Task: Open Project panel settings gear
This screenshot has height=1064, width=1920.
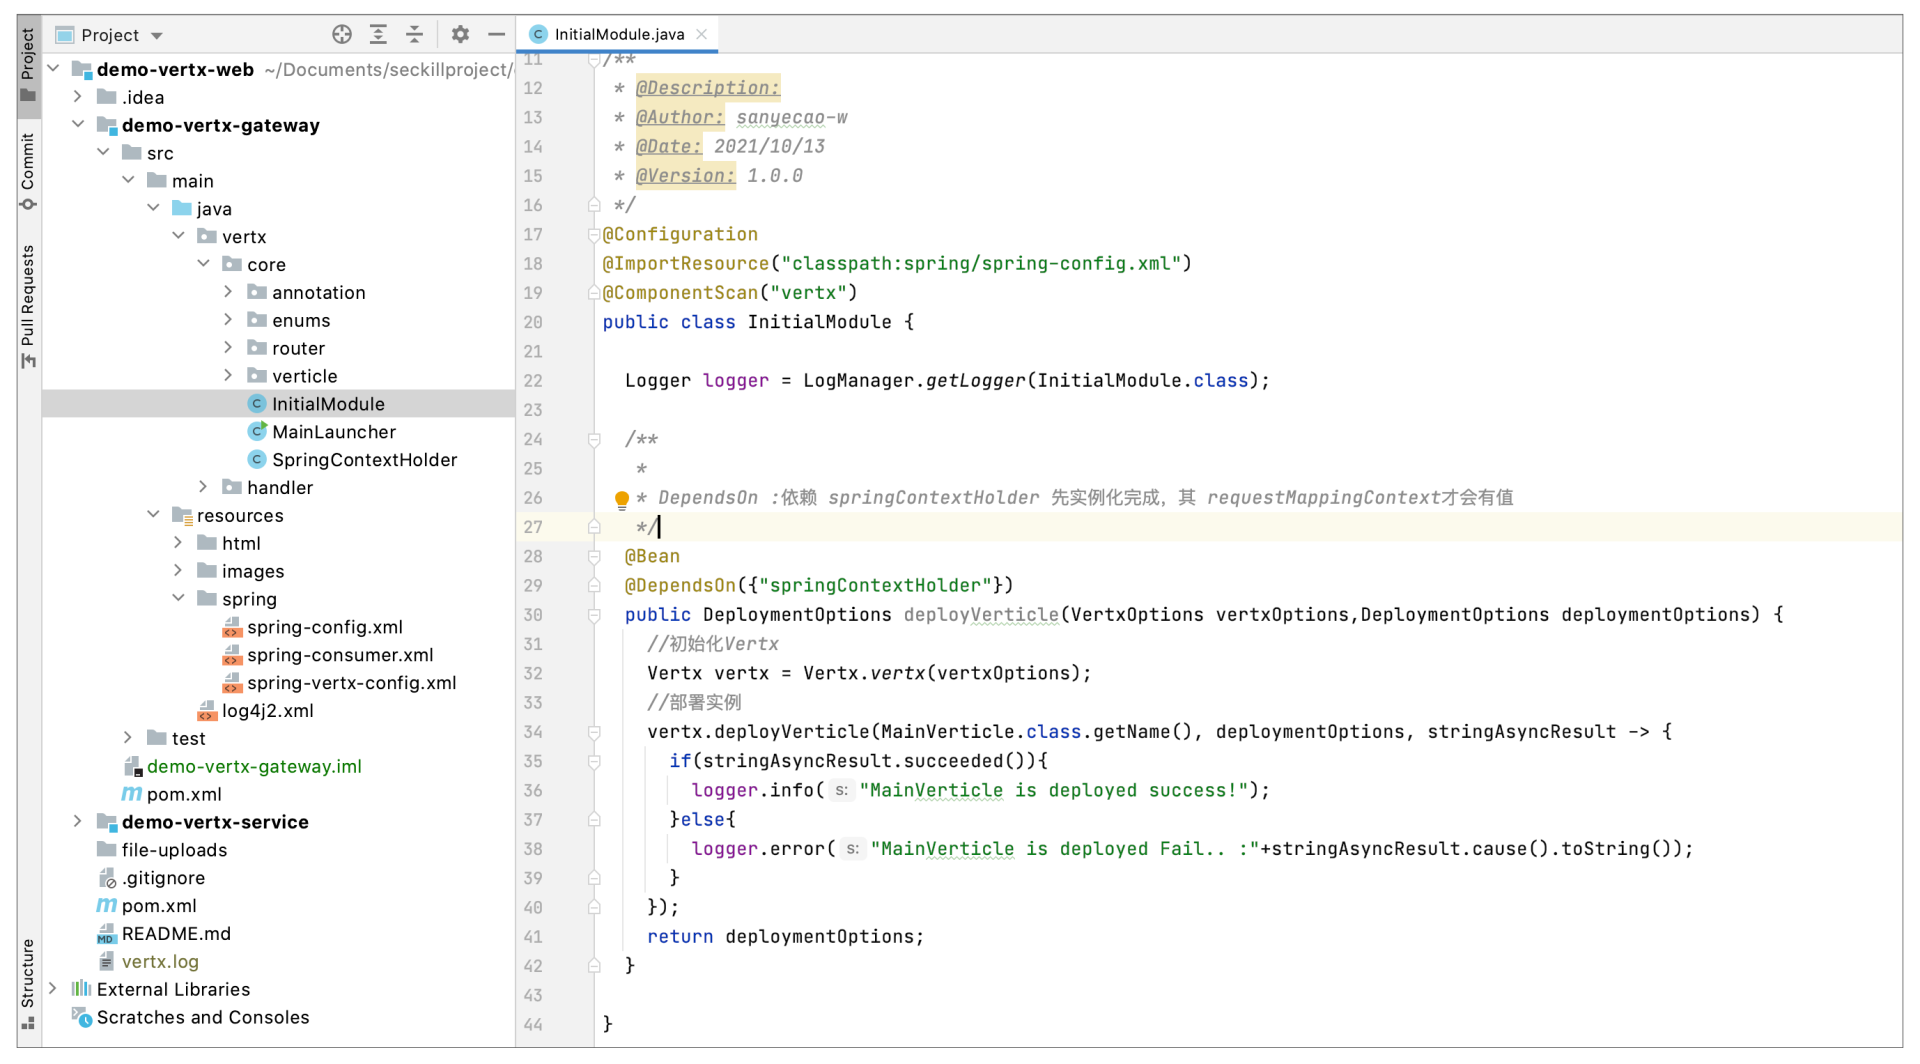Action: (460, 35)
